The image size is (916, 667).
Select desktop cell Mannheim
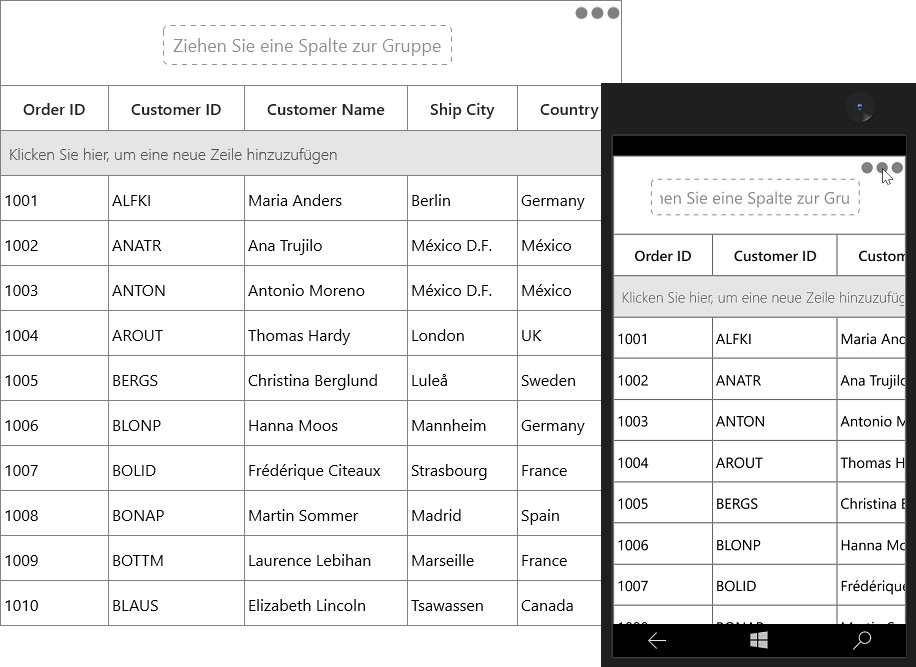462,425
